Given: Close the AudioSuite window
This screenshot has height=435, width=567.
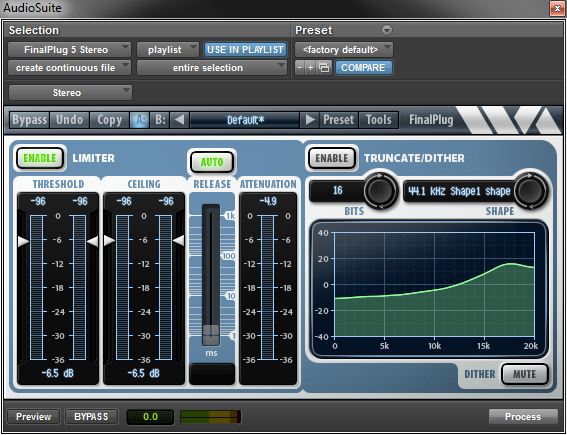Looking at the screenshot, I should 557,8.
